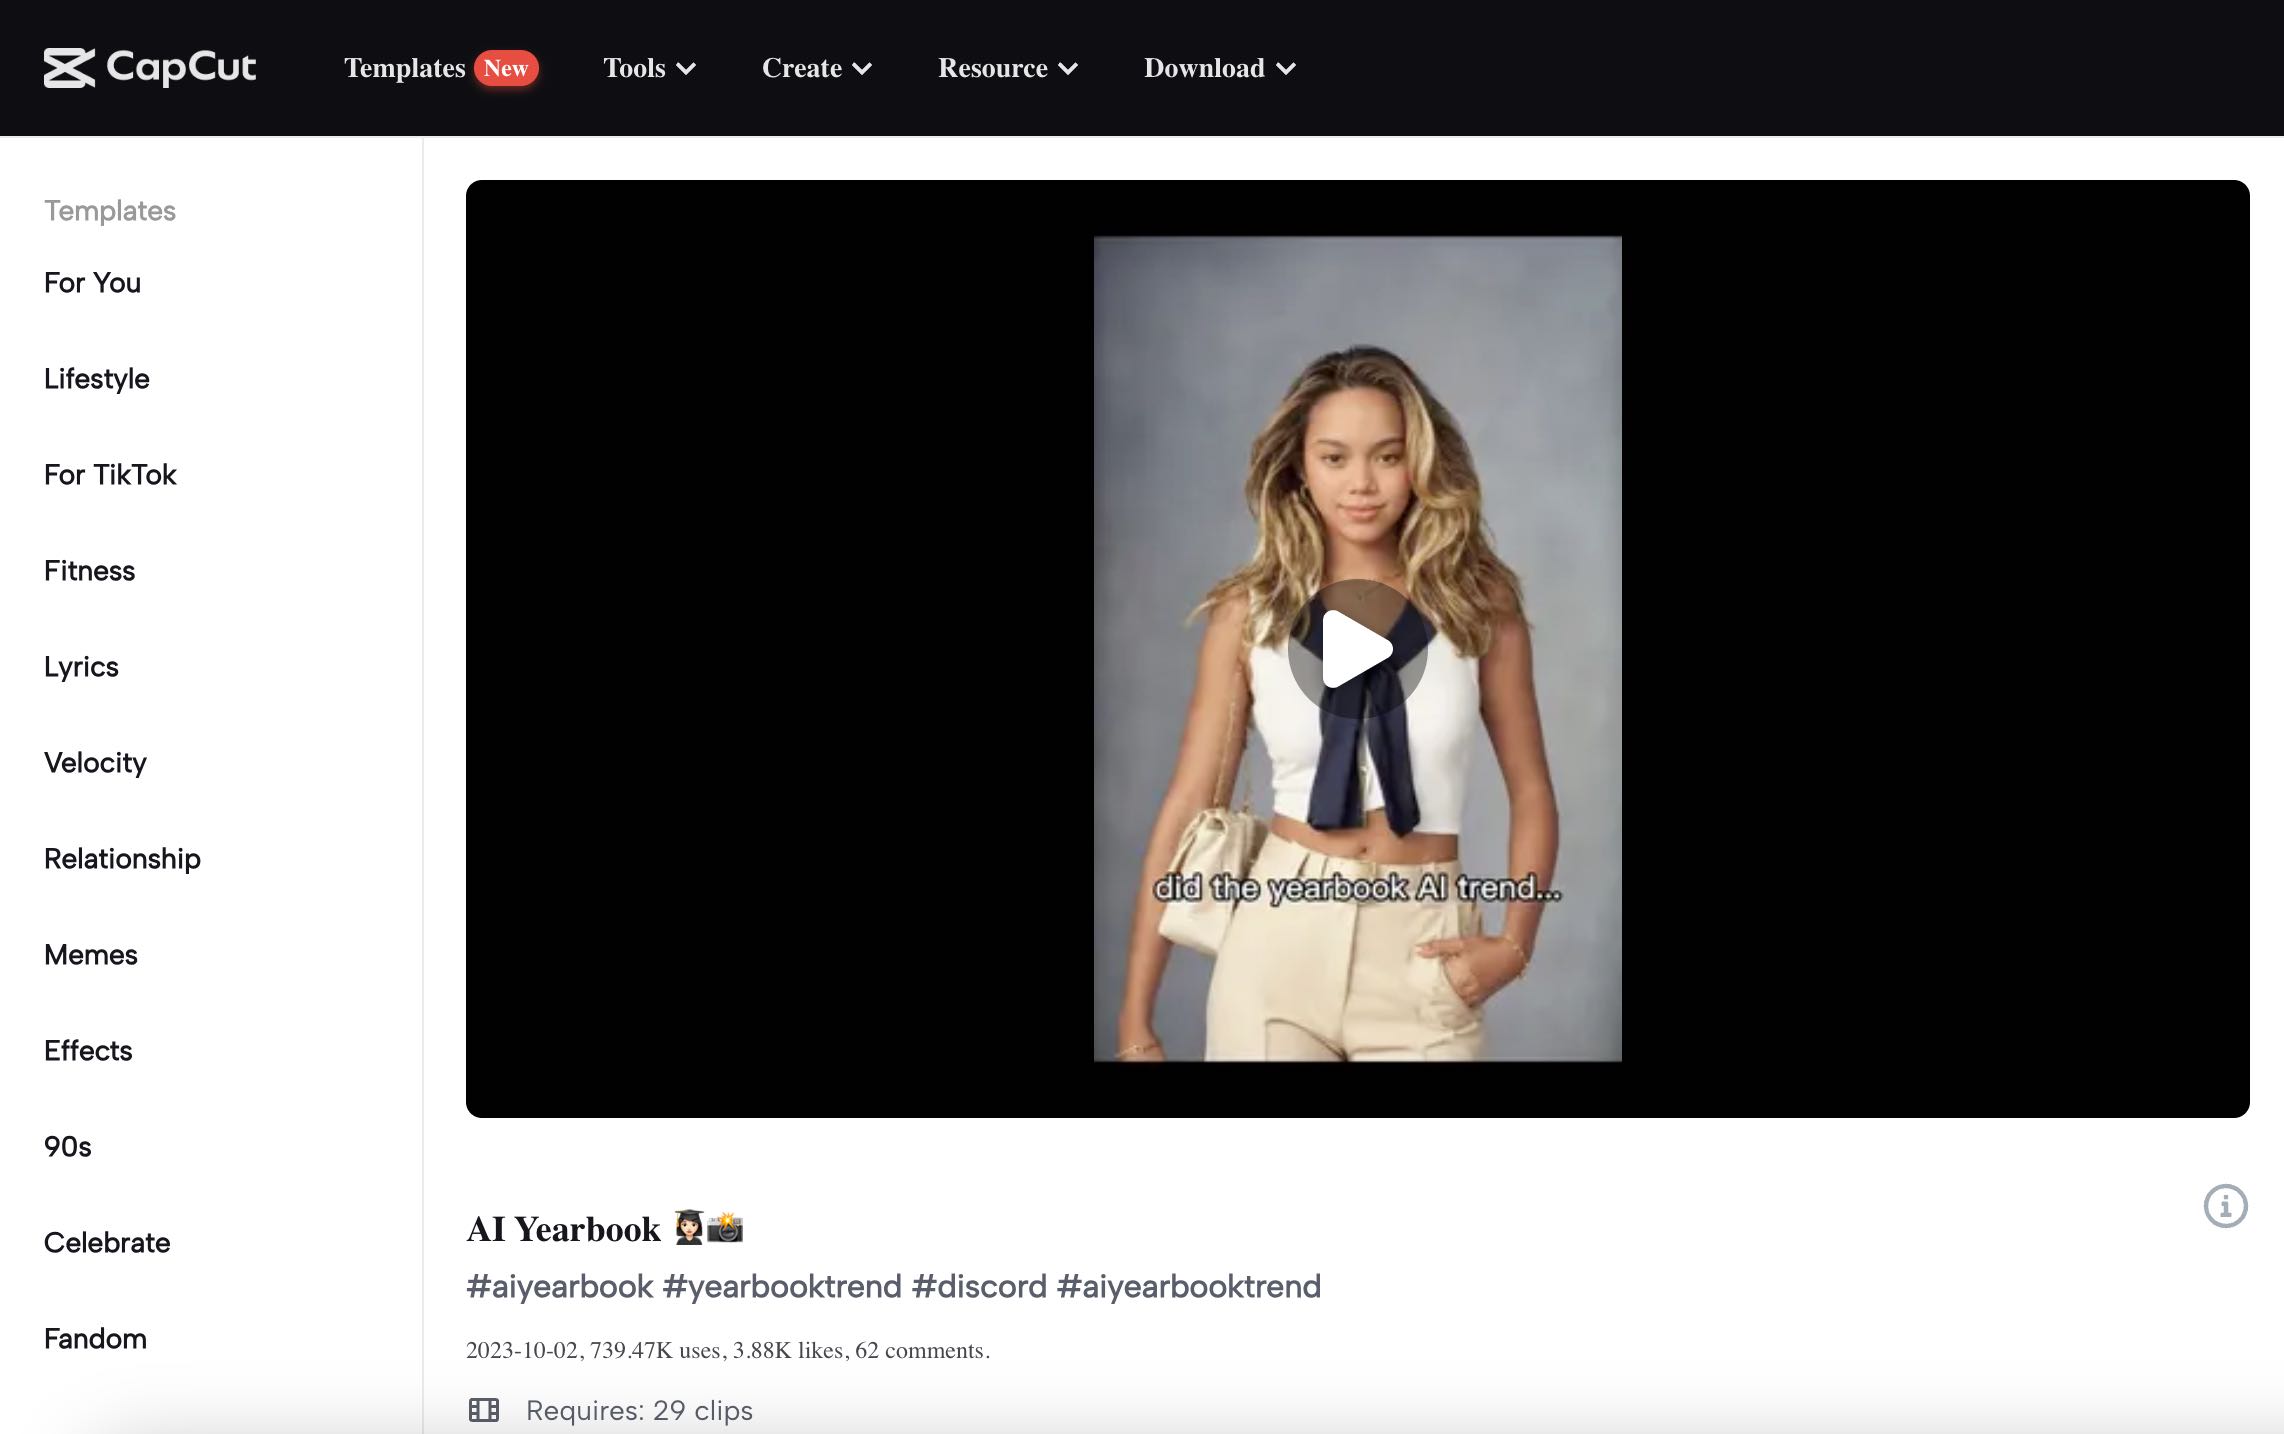Open the For TikTok templates category
This screenshot has height=1434, width=2284.
click(110, 475)
